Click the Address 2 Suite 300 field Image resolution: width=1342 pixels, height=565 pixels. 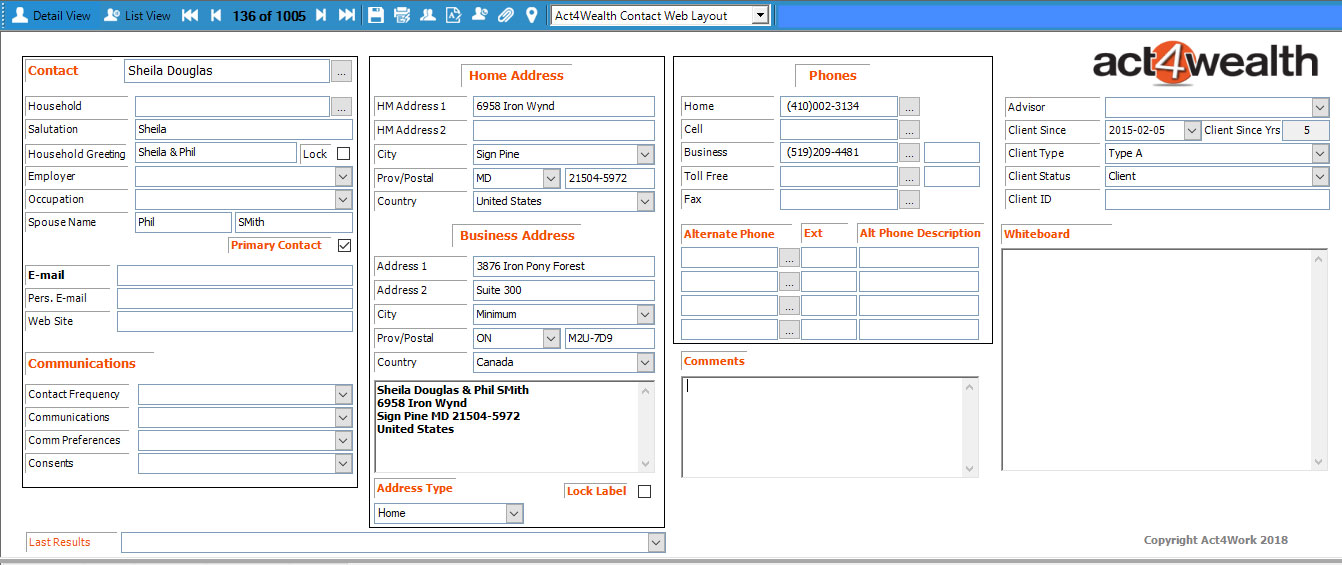click(x=564, y=290)
